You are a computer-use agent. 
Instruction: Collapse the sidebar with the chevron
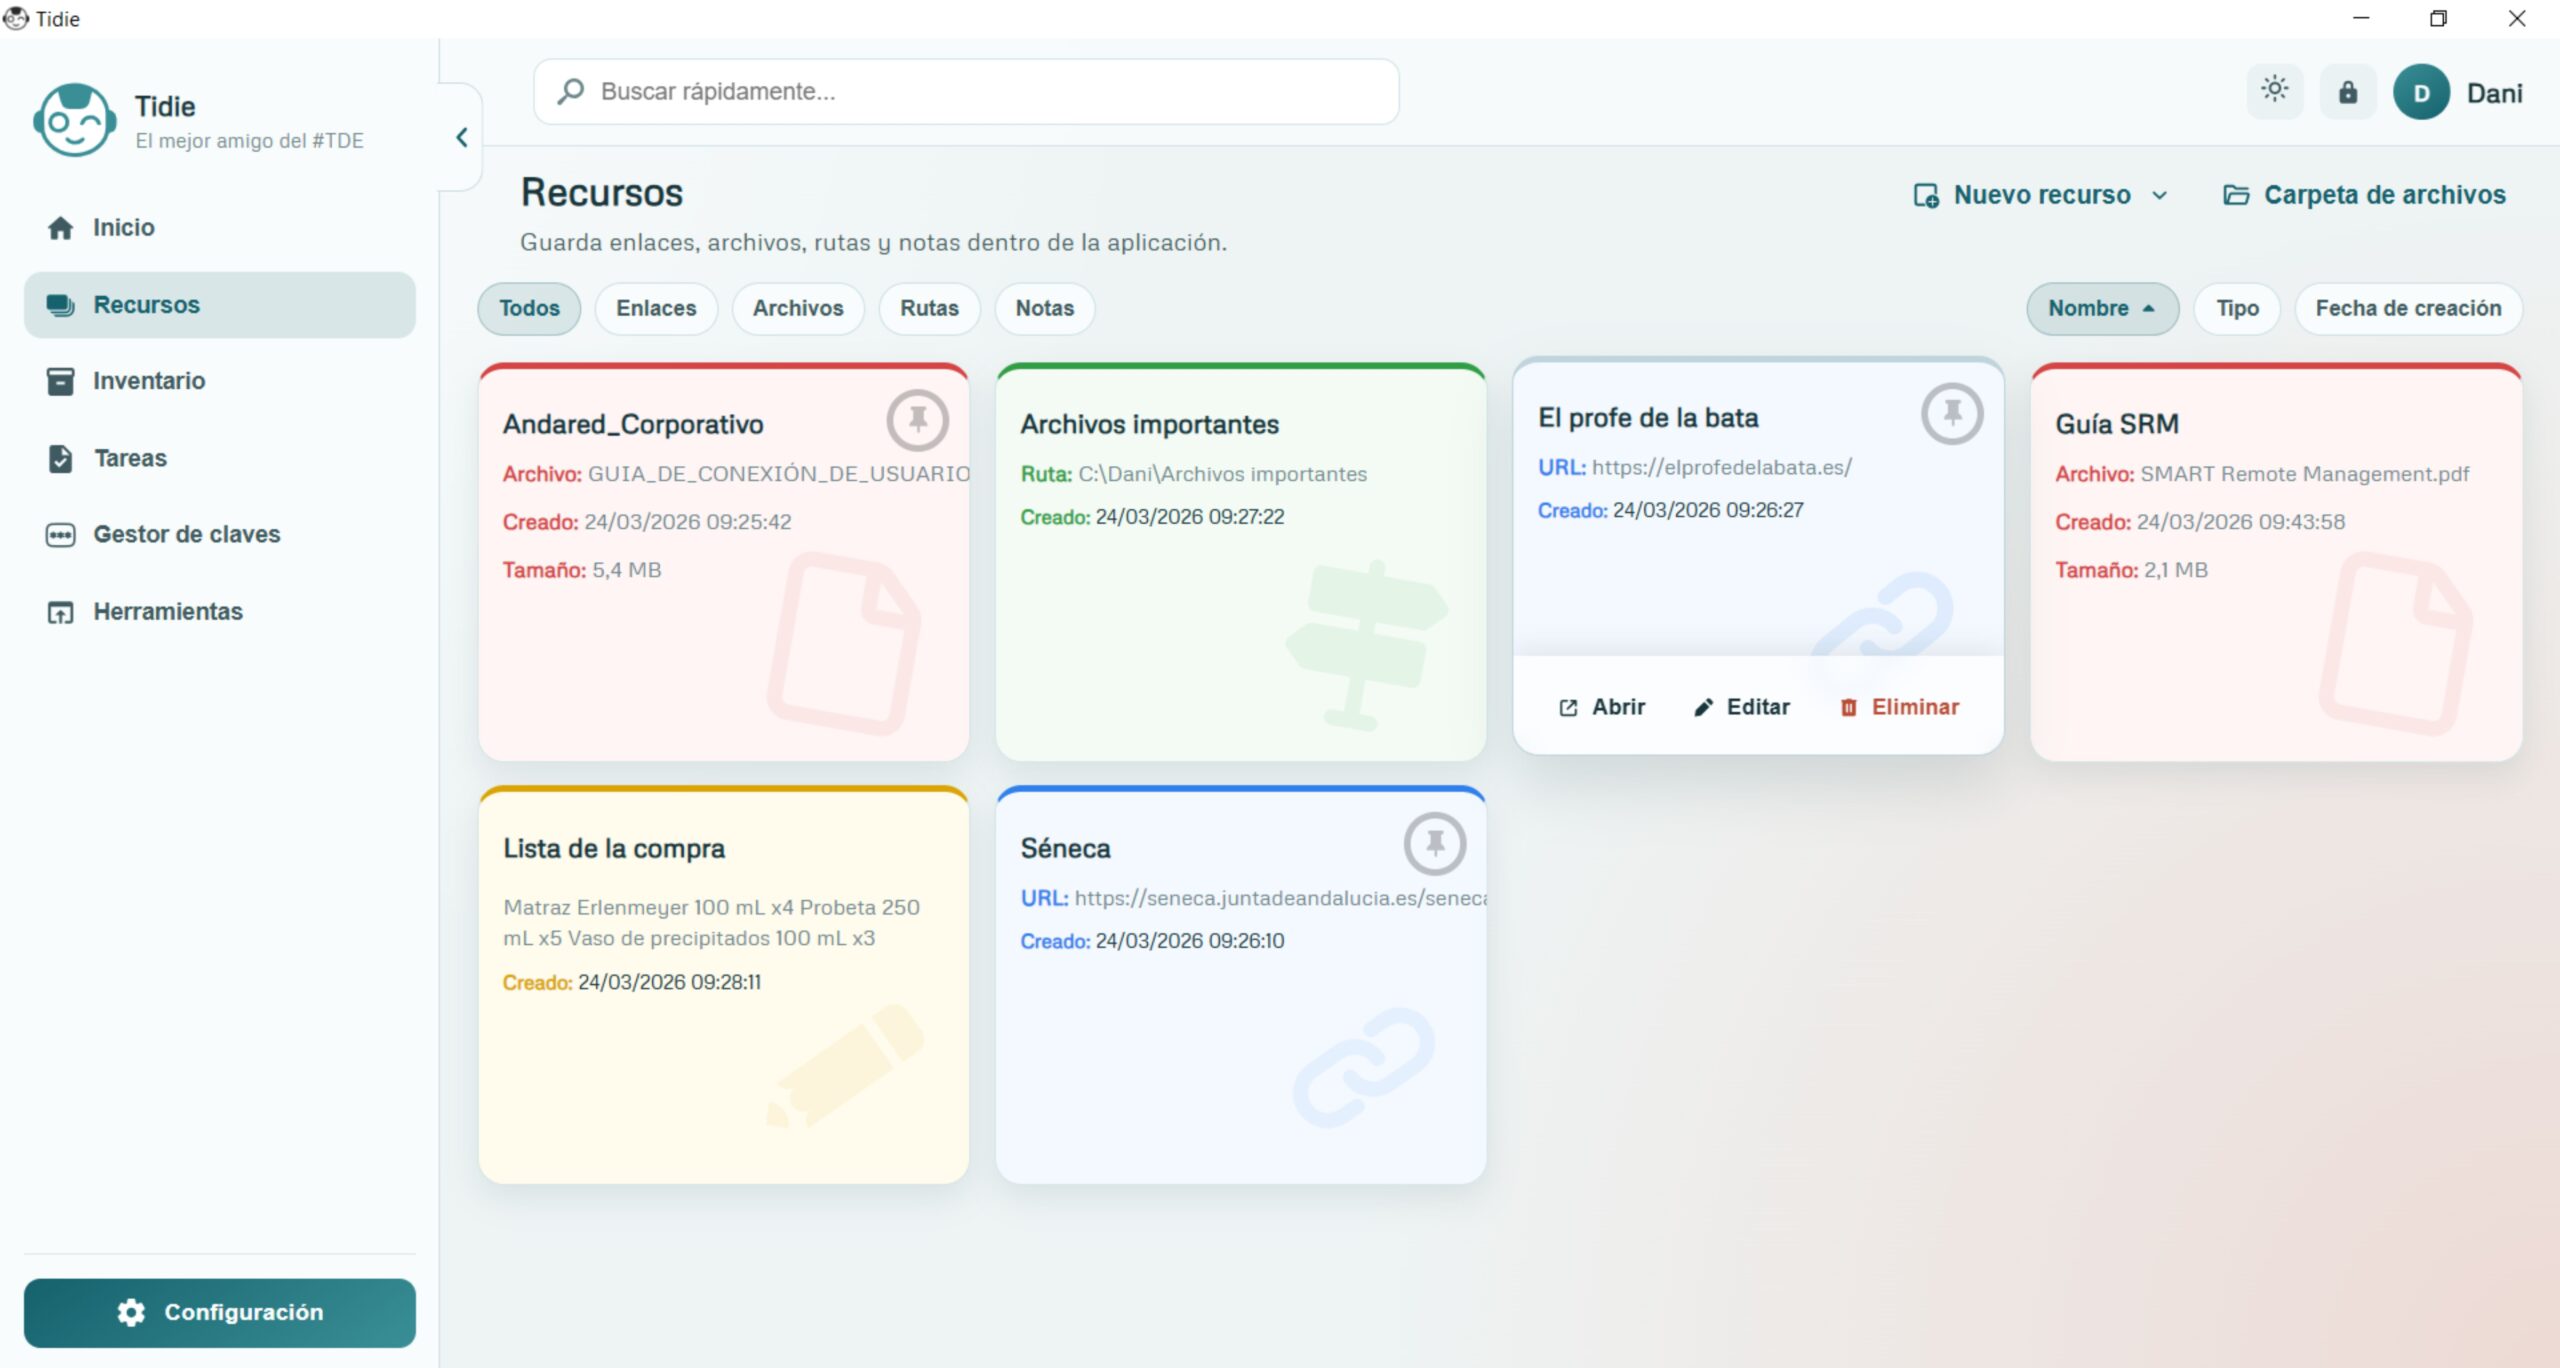pyautogui.click(x=461, y=138)
